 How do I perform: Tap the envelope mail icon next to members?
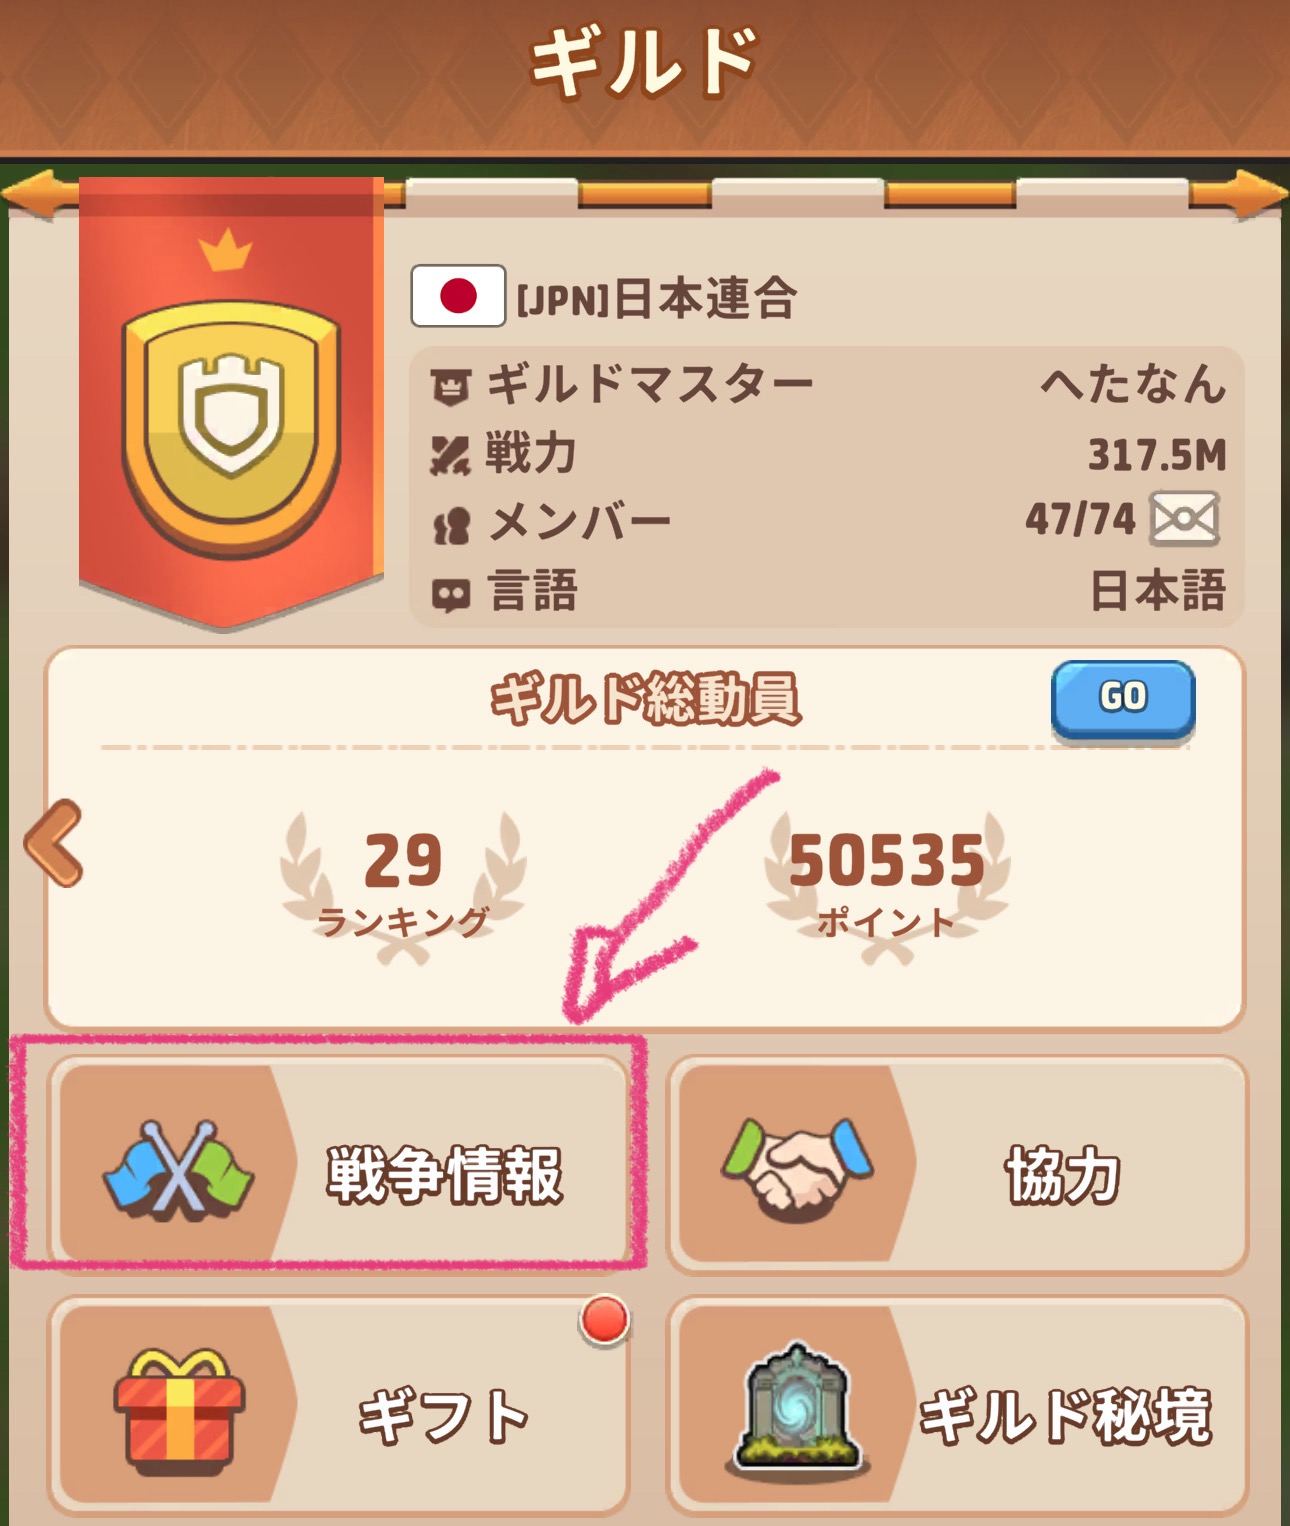(x=1184, y=518)
